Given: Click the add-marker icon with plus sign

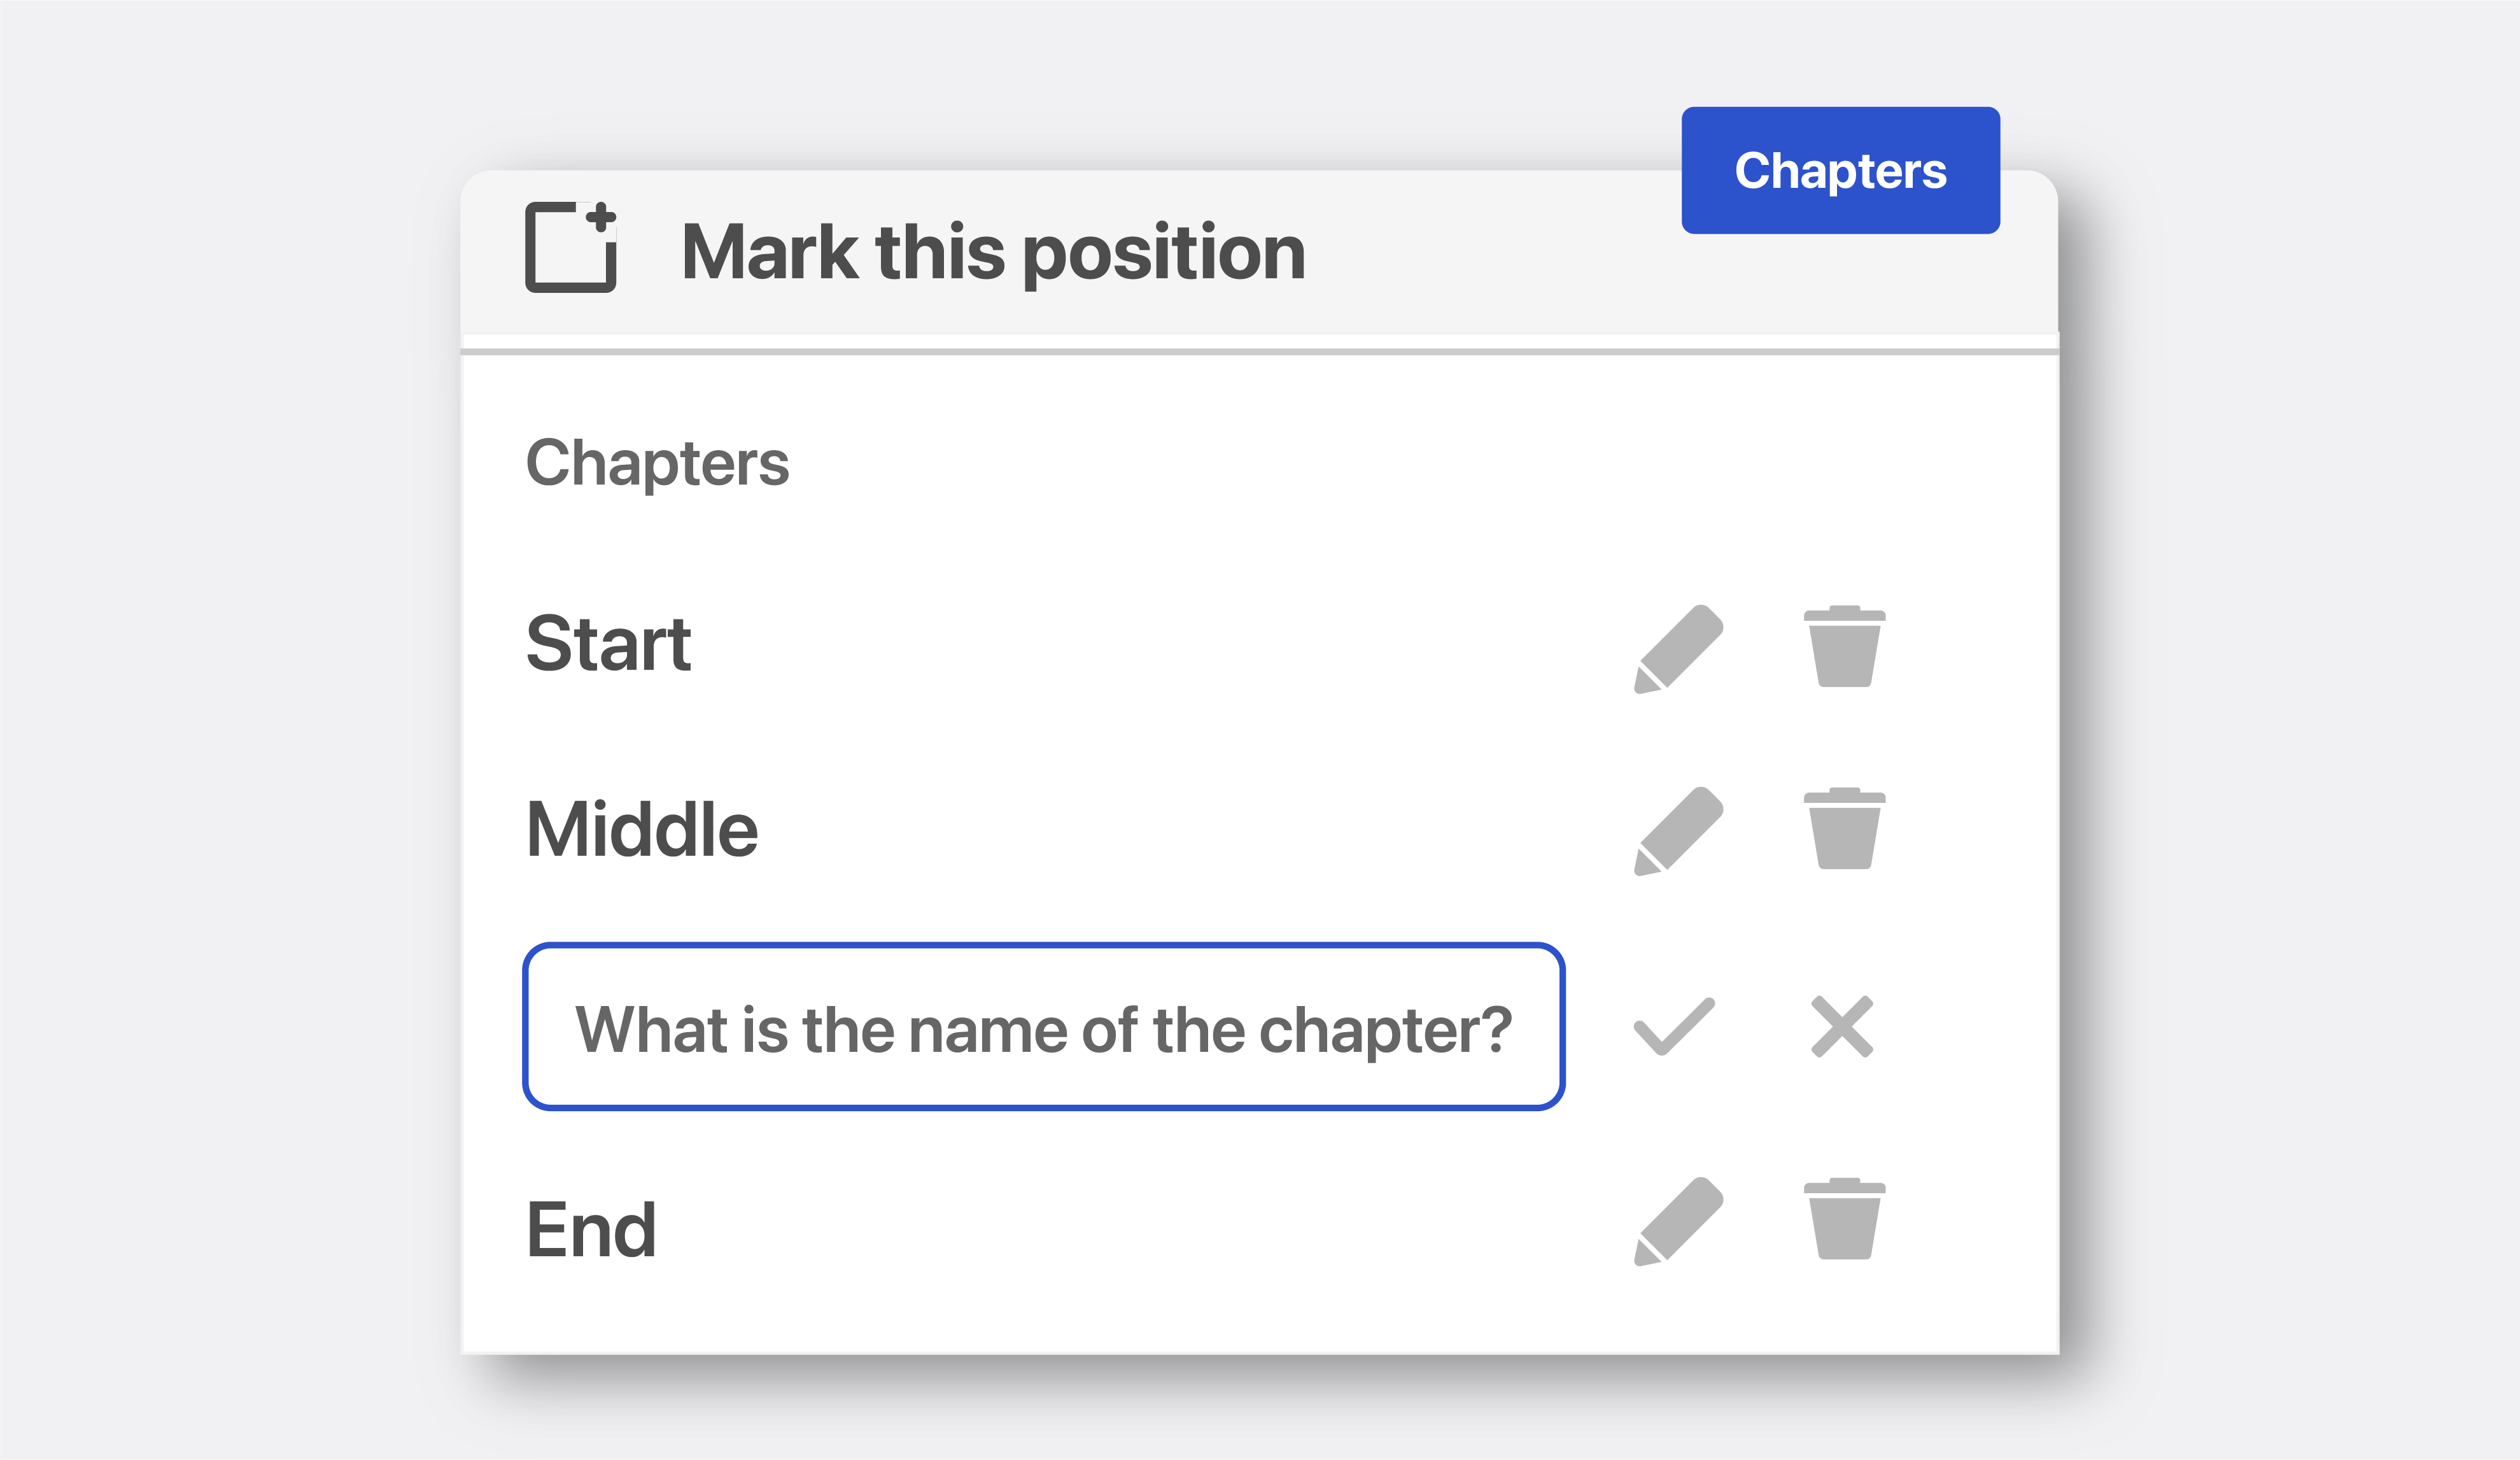Looking at the screenshot, I should coord(571,247).
